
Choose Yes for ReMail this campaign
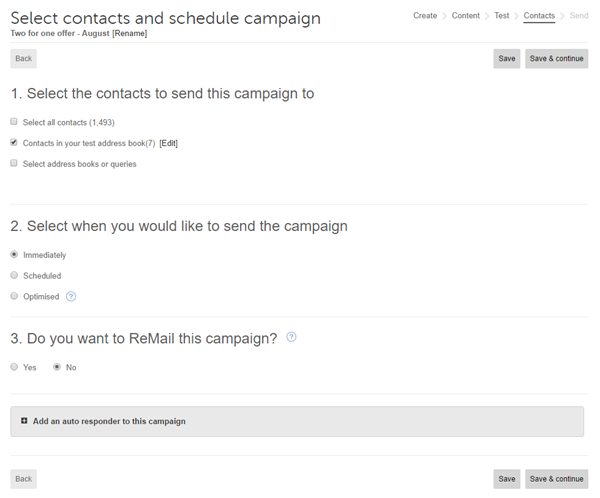click(14, 367)
